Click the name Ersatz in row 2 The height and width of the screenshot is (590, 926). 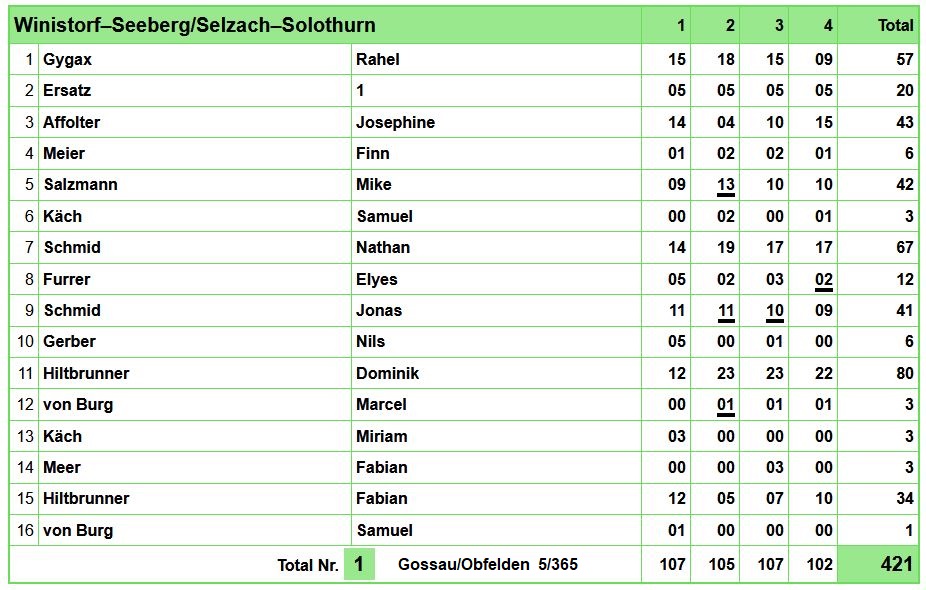pos(67,90)
